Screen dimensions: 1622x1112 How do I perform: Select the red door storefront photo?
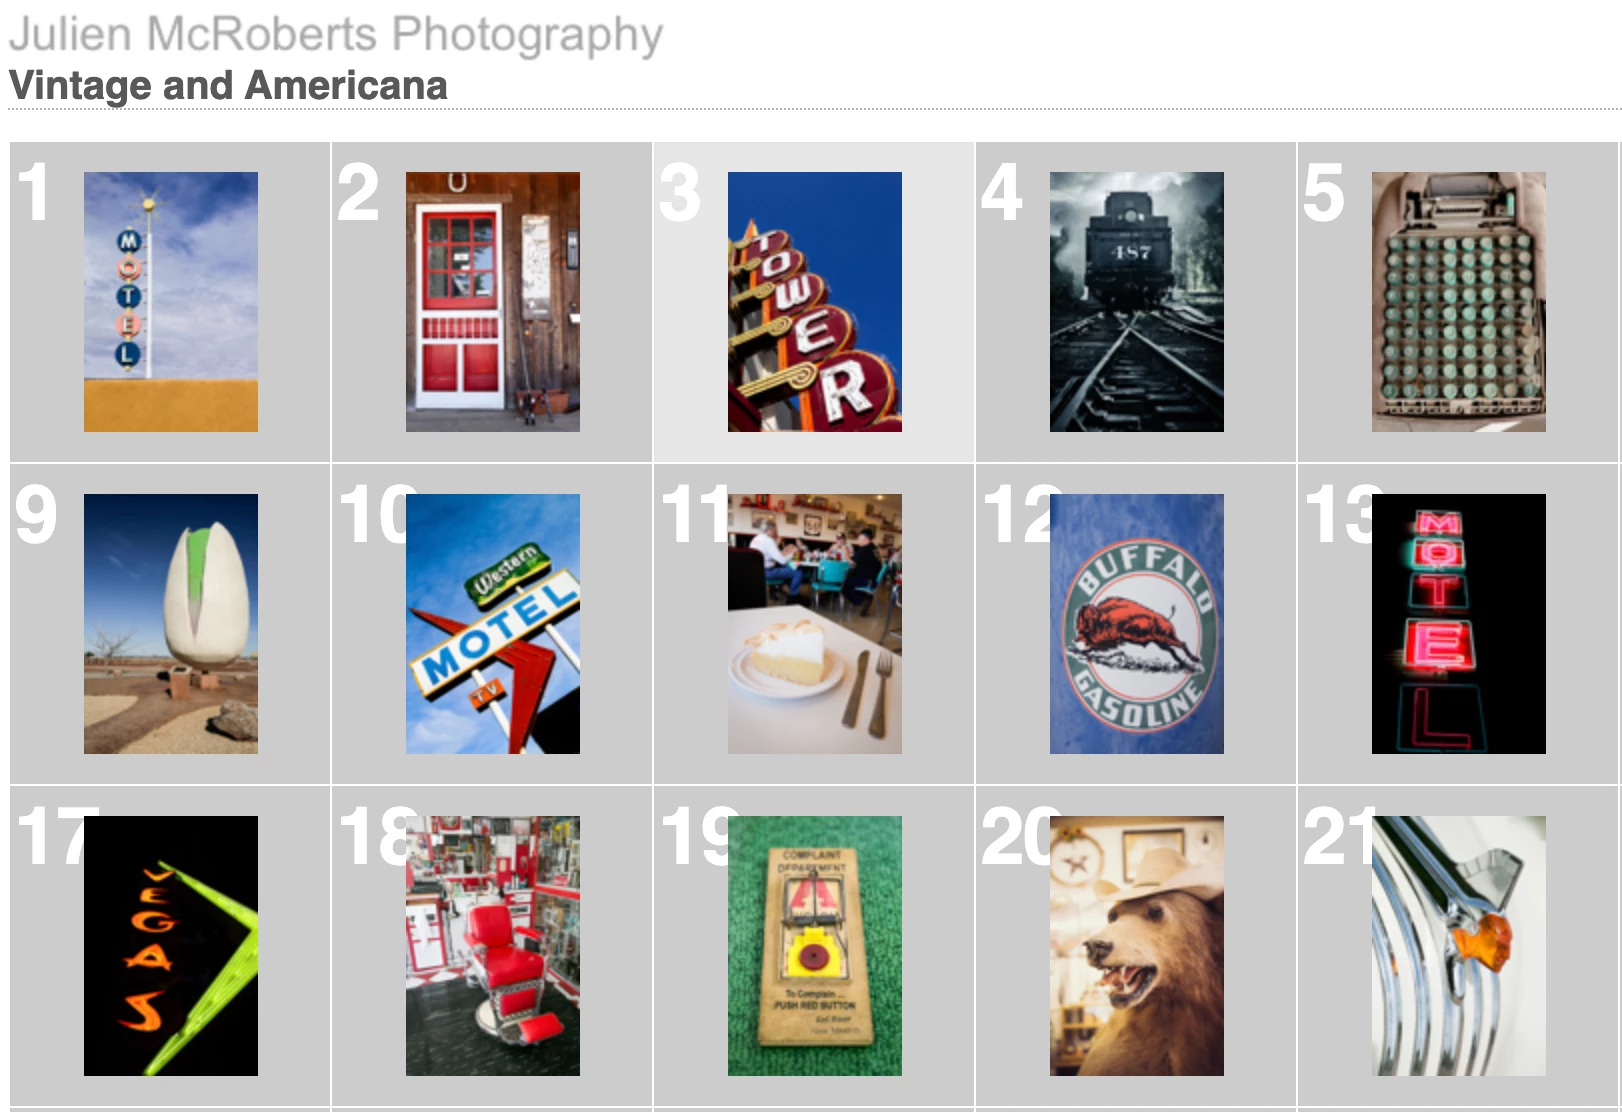493,302
